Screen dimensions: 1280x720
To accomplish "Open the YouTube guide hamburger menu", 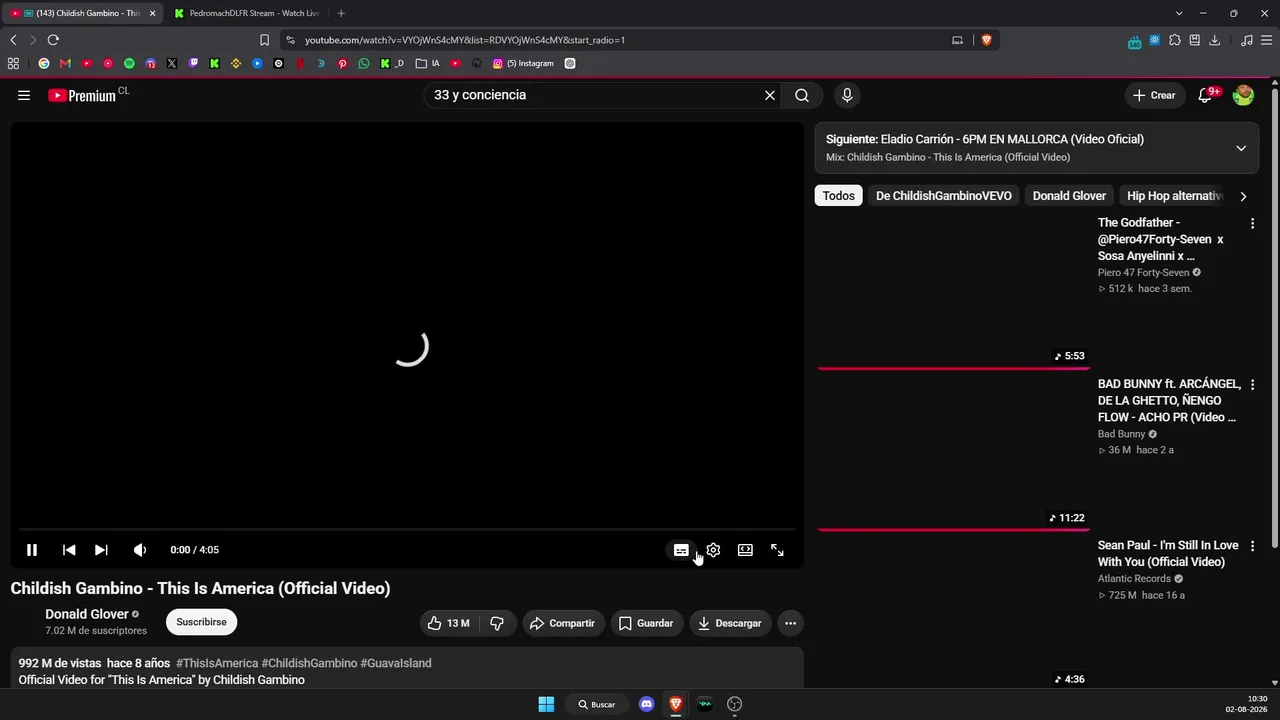I will pos(24,95).
